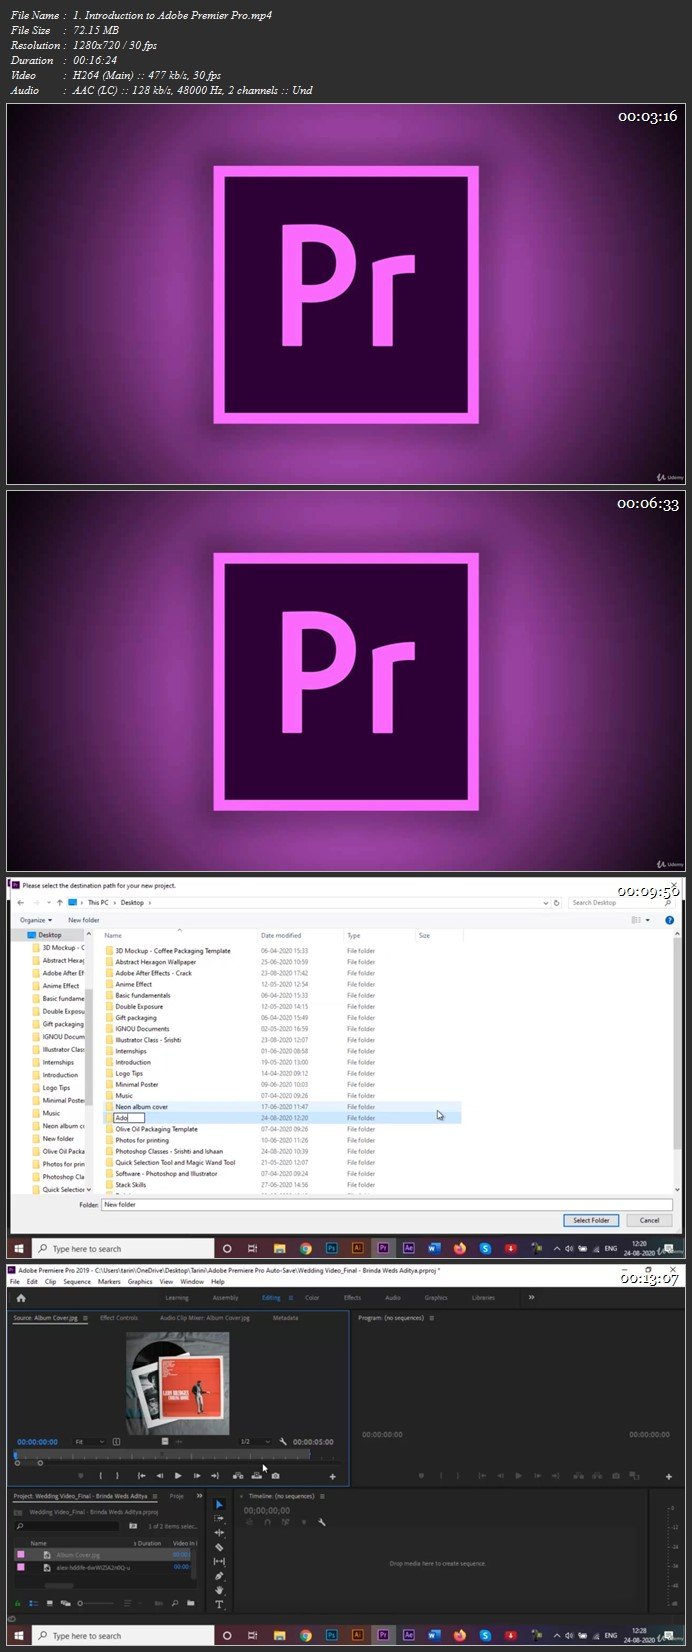
Task: Select the Ripple Edit tool
Action: (x=220, y=1533)
